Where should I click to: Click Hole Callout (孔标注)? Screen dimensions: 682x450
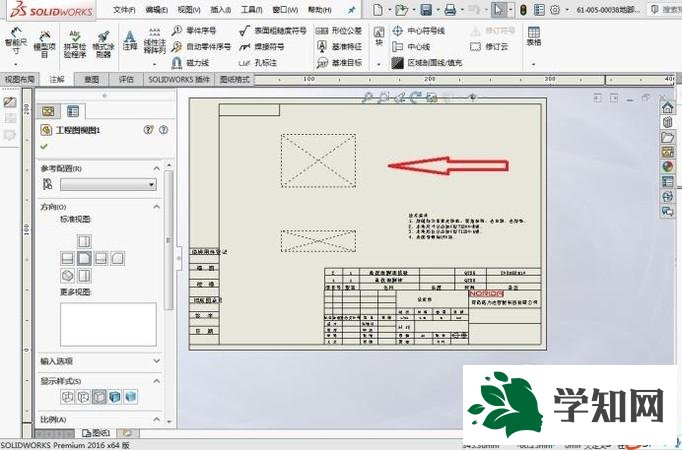click(x=258, y=63)
